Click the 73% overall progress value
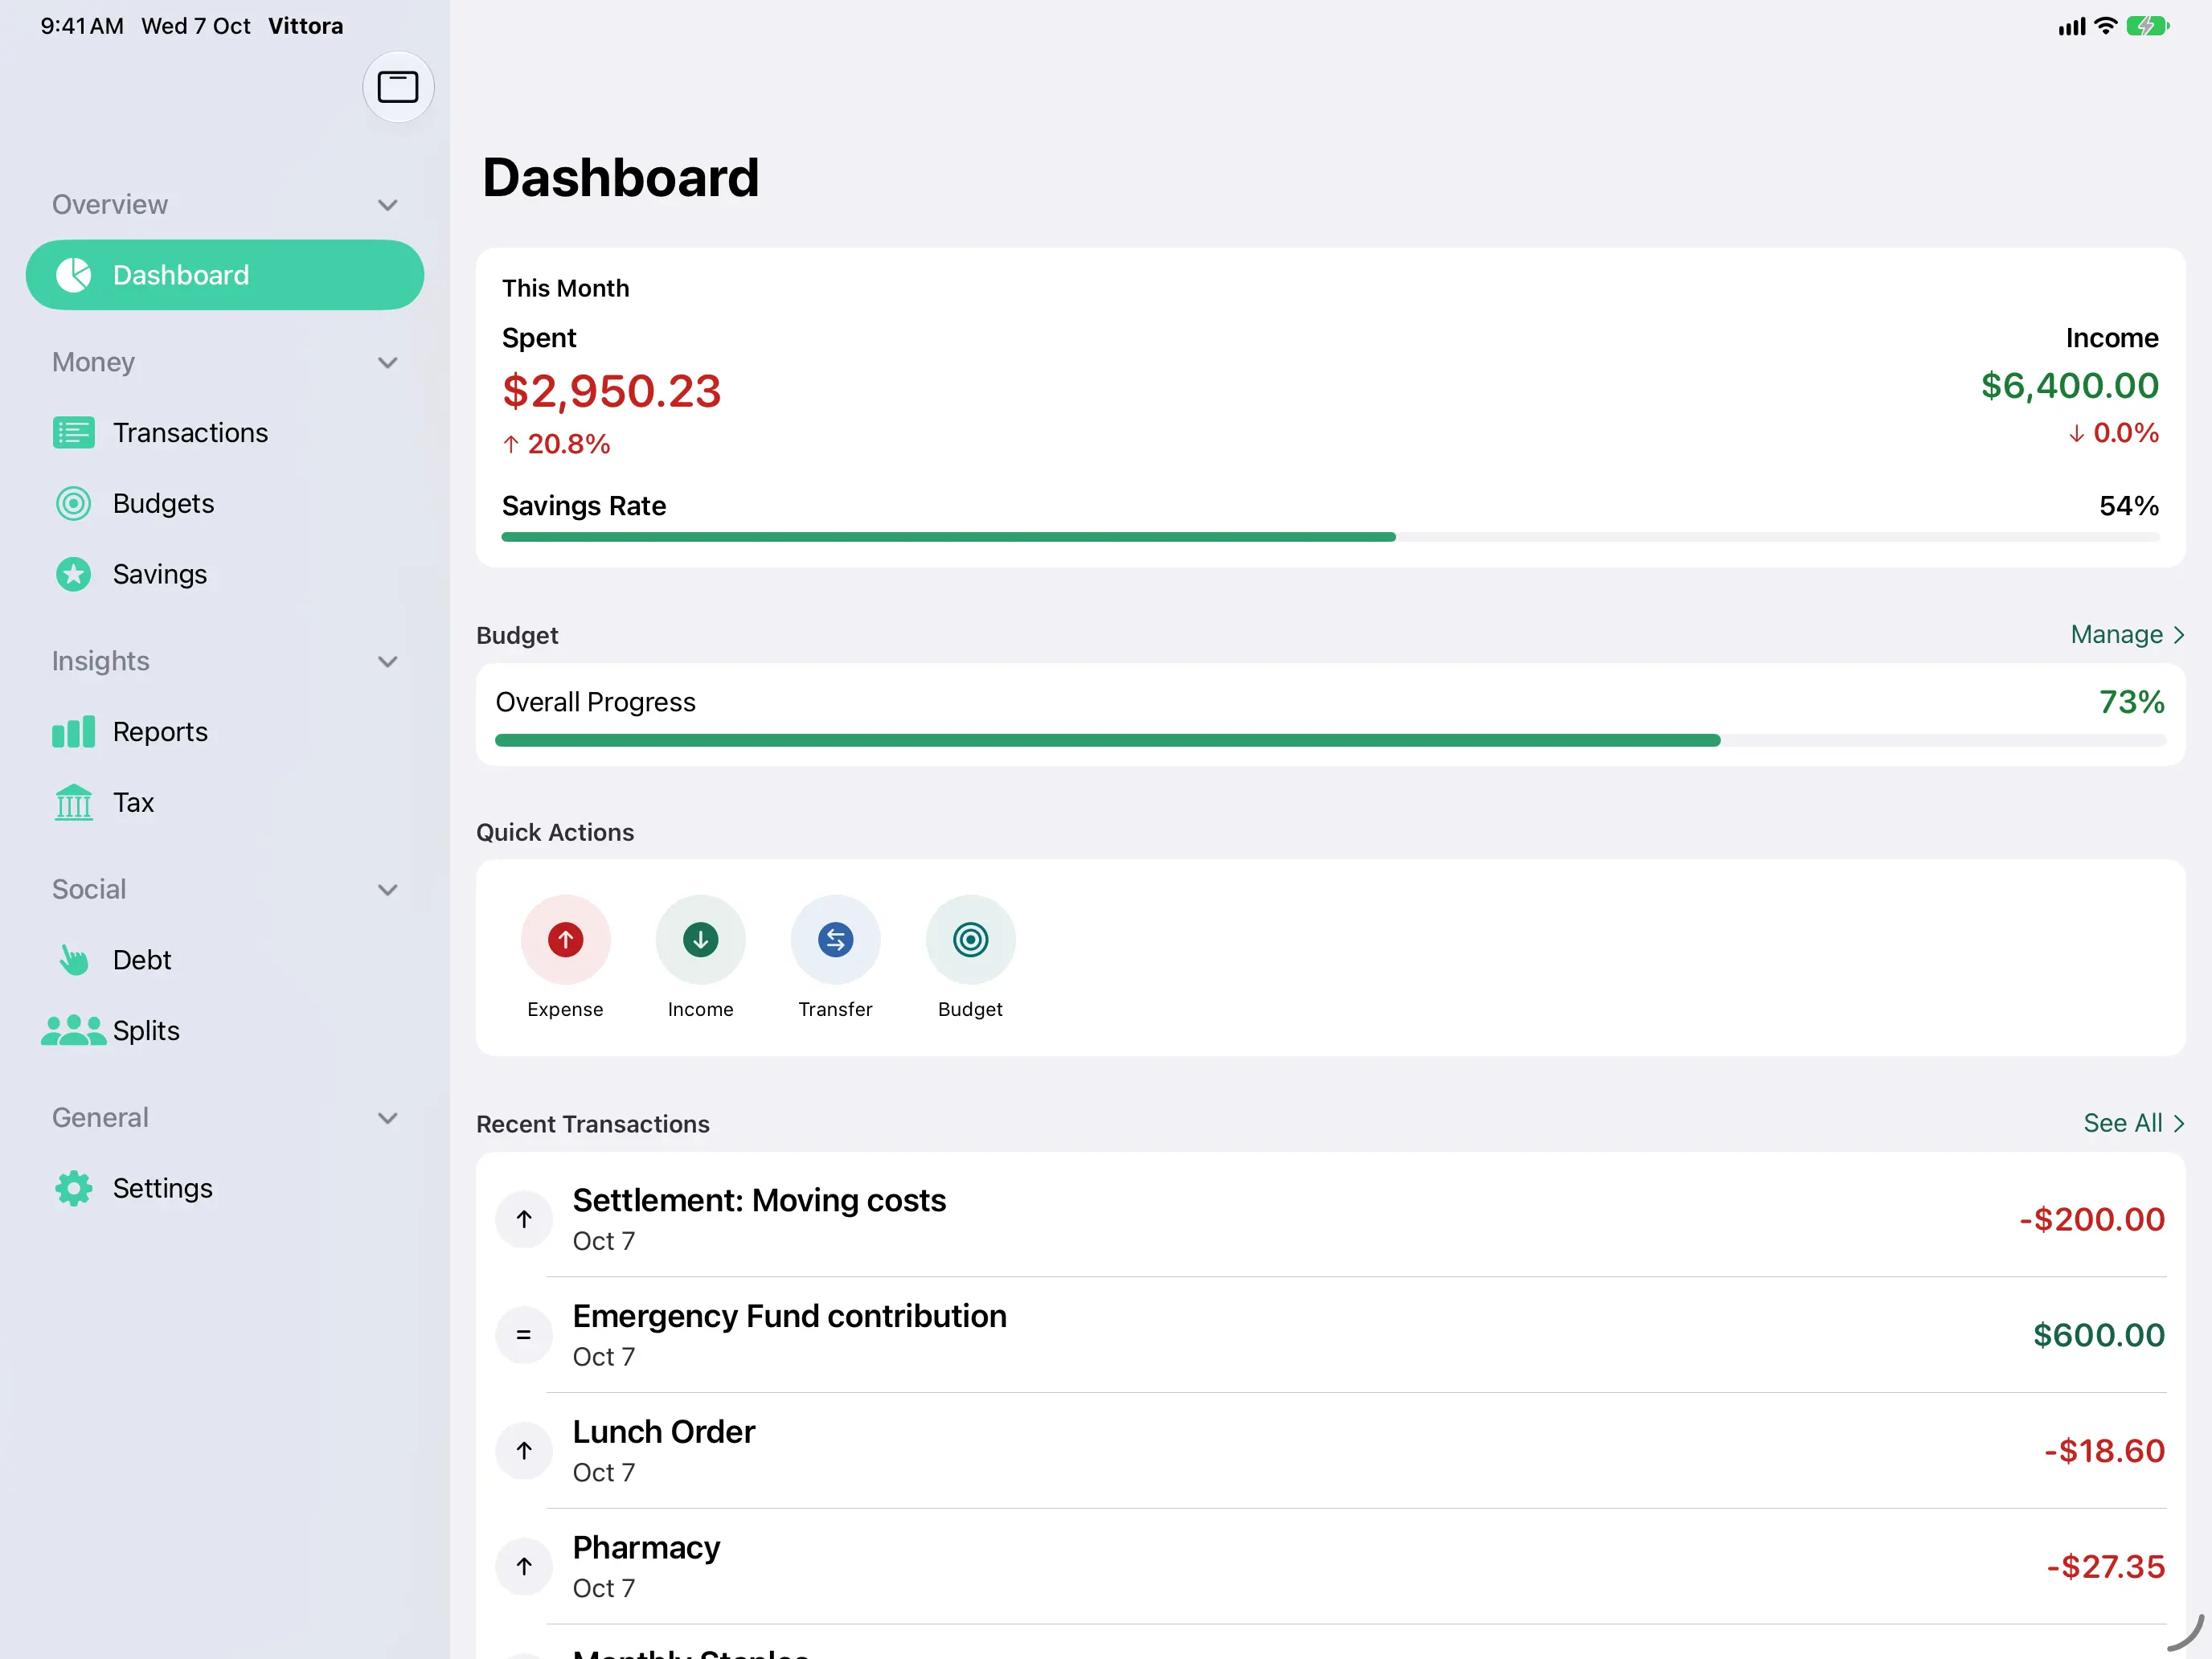The width and height of the screenshot is (2212, 1659). pos(2132,702)
